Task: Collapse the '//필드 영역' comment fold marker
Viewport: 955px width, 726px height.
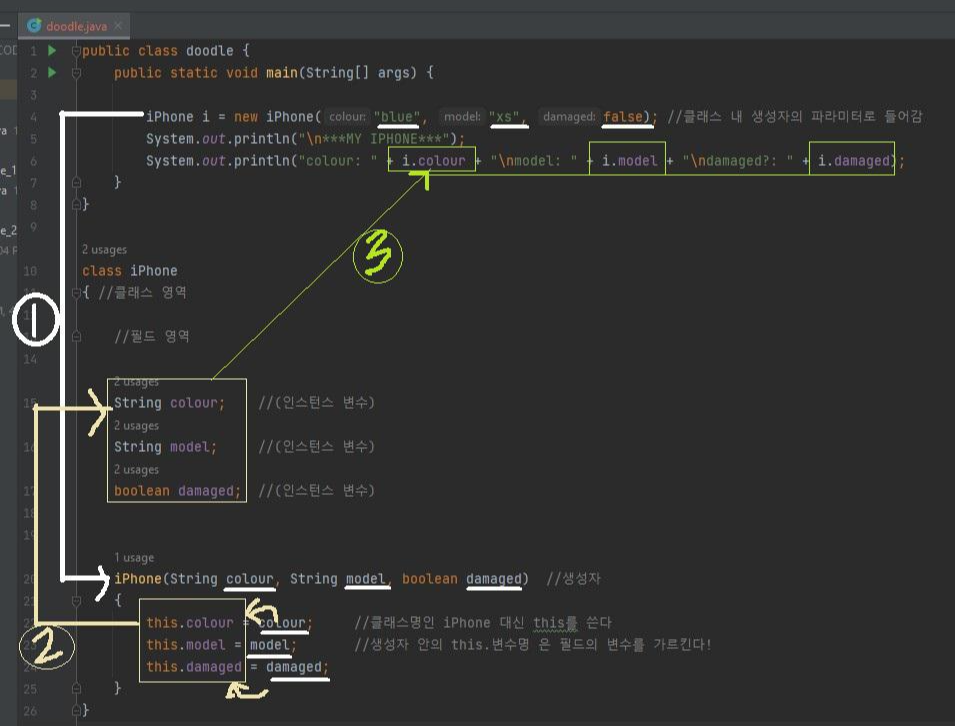Action: coord(76,336)
